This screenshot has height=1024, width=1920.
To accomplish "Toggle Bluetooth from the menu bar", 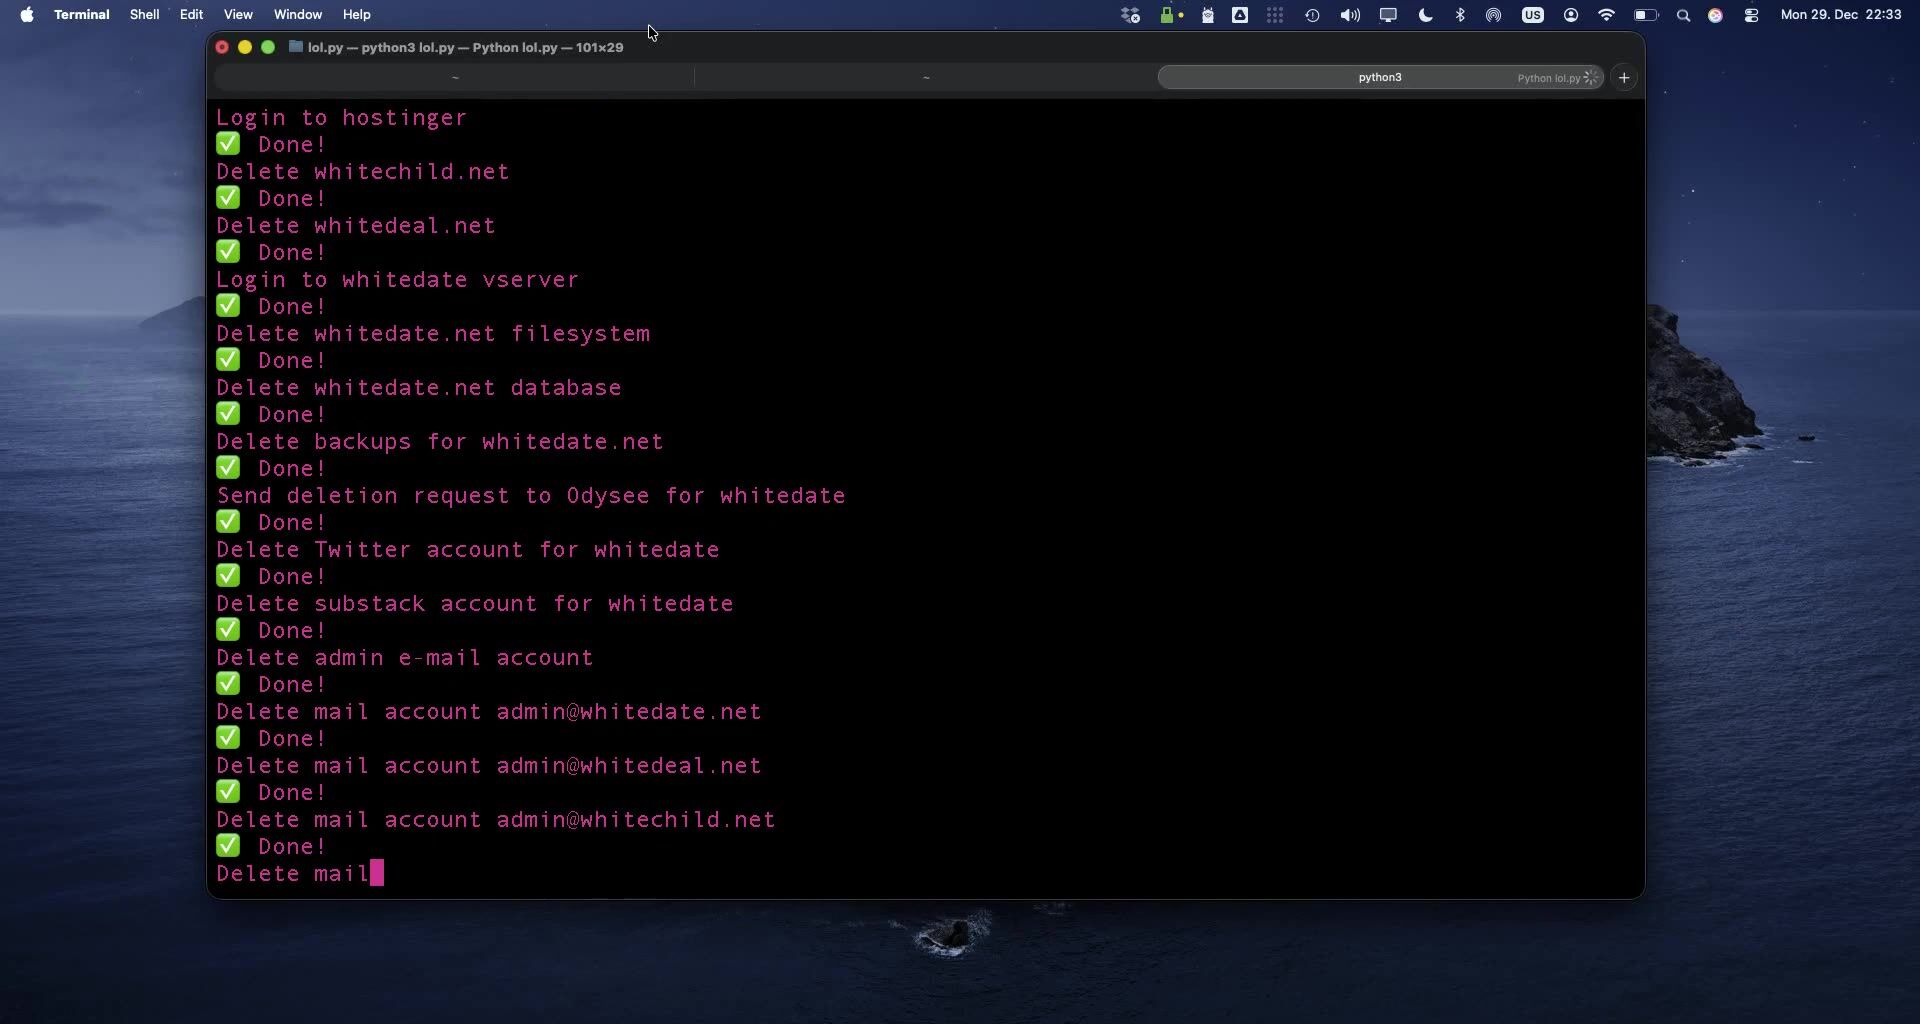I will (1460, 15).
